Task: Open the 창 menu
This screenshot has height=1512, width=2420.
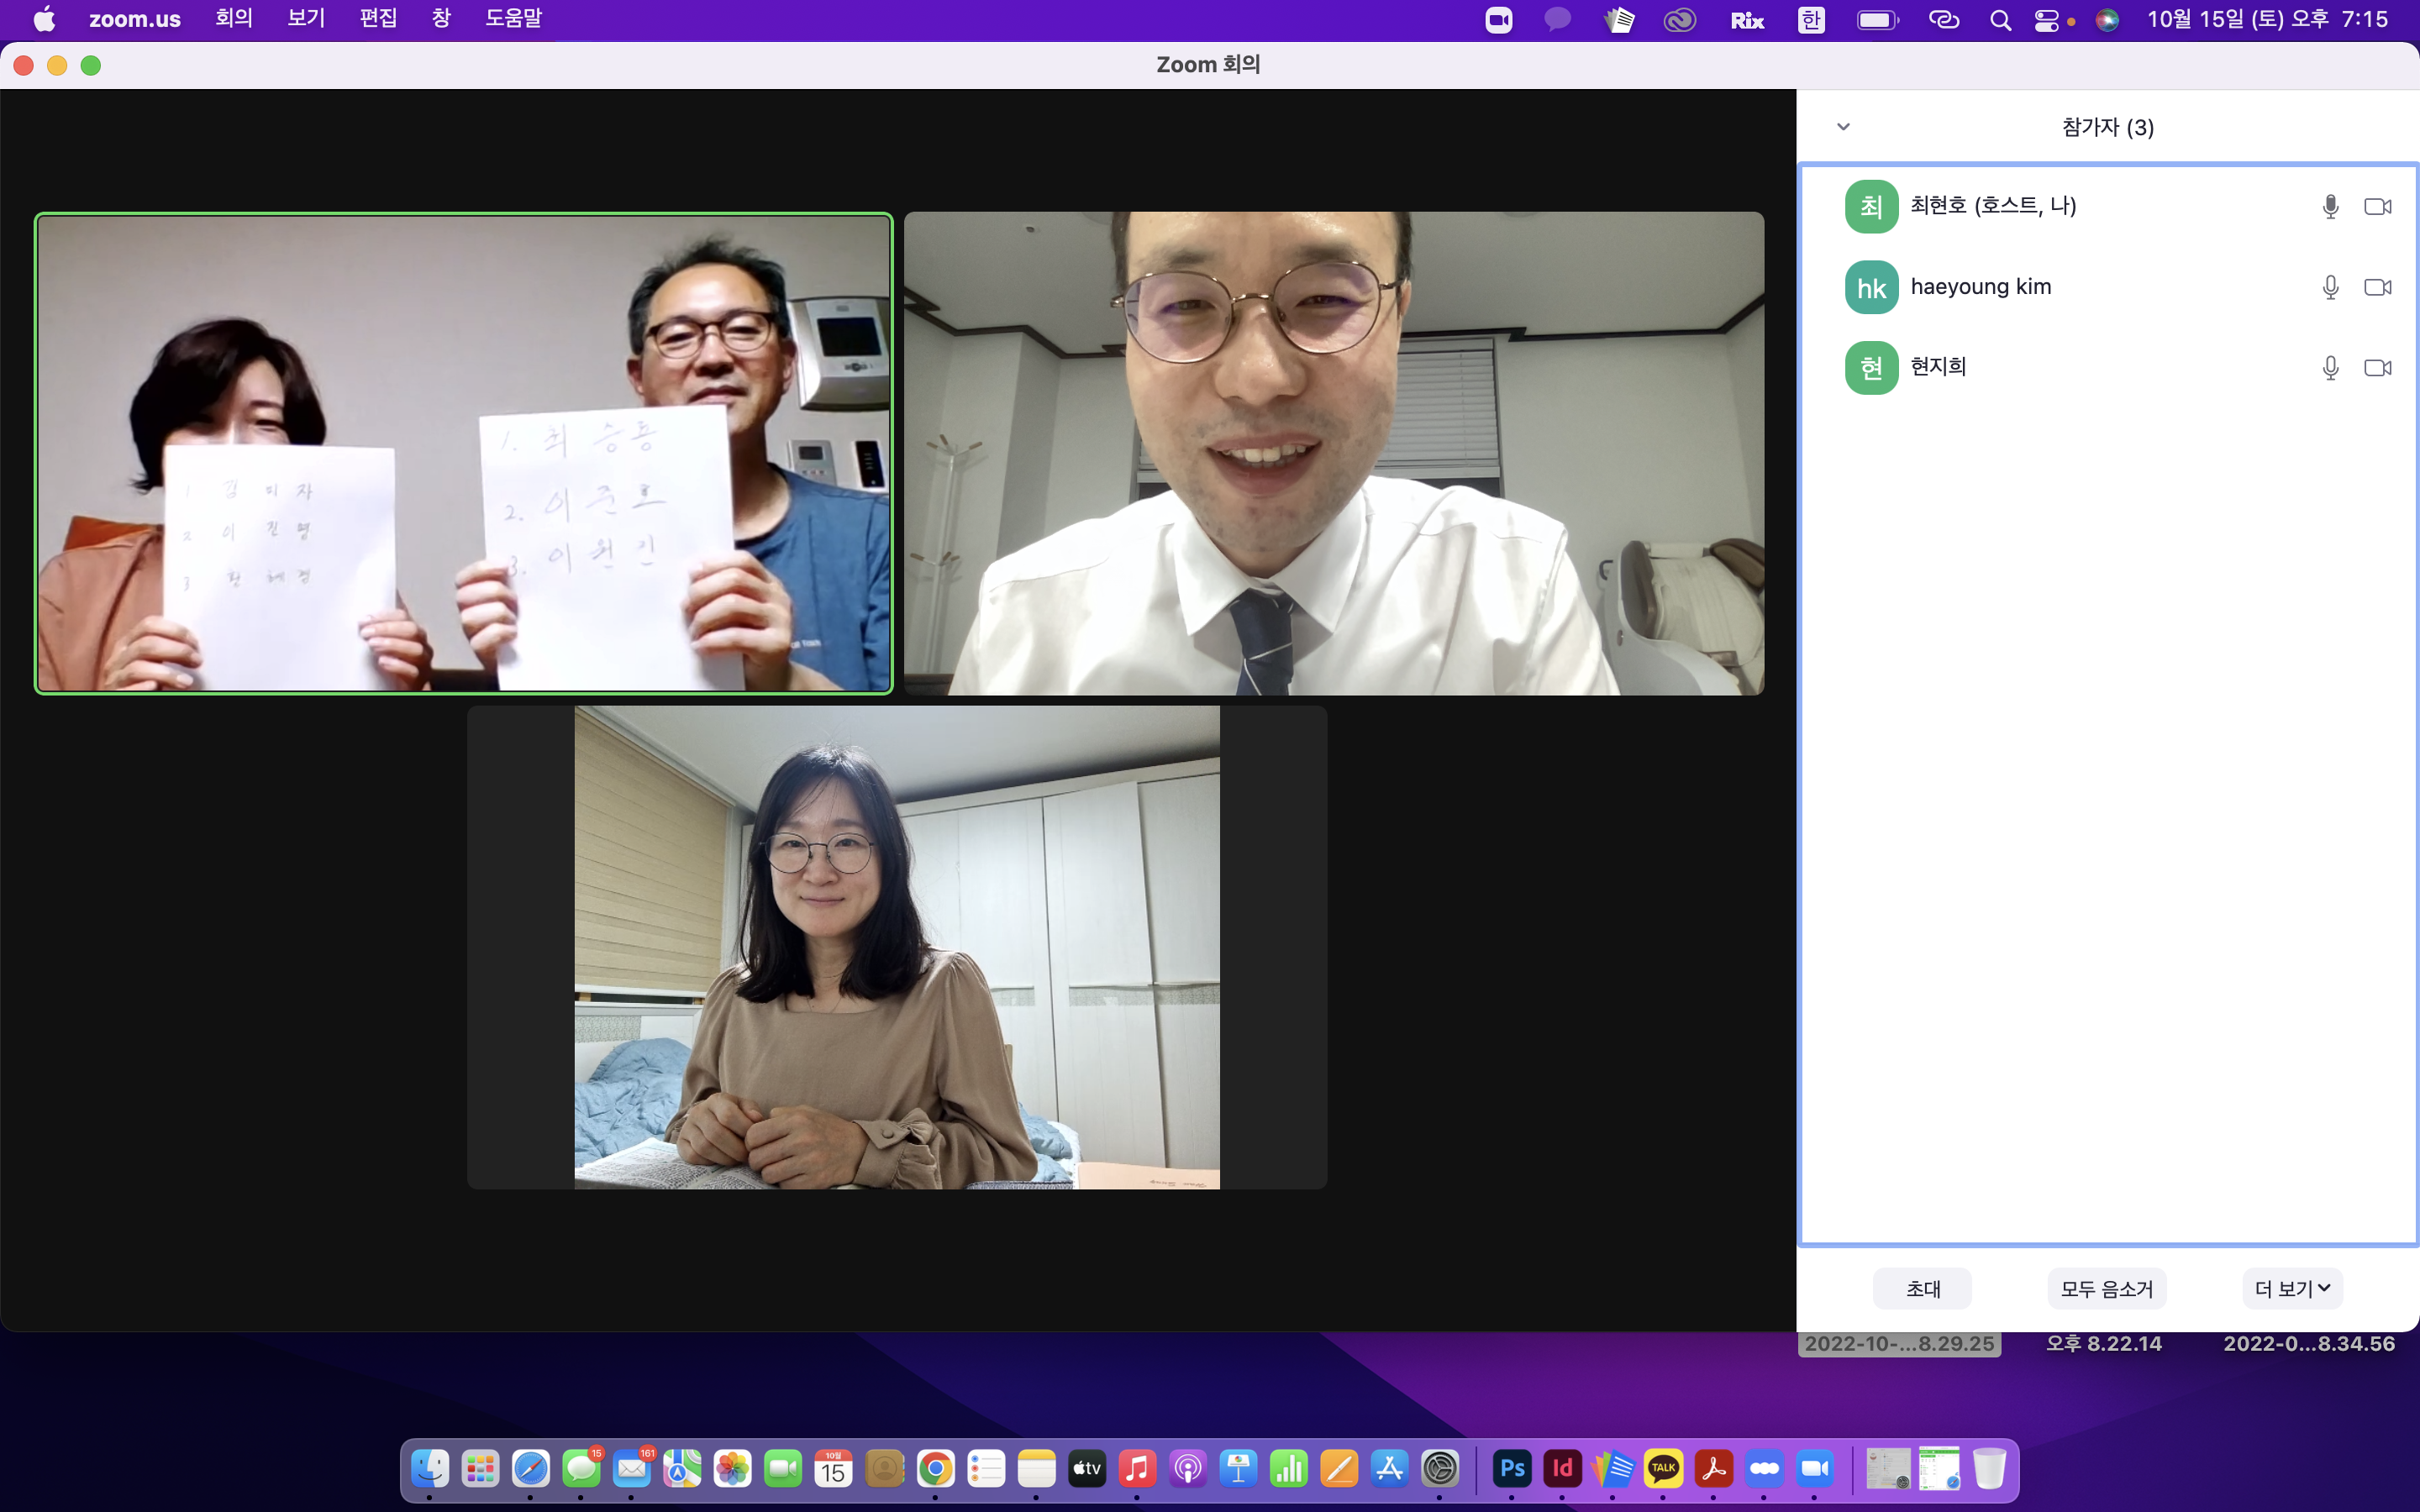Action: [441, 19]
